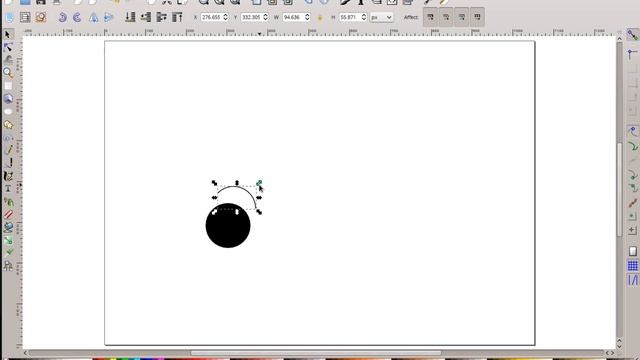Image resolution: width=640 pixels, height=360 pixels.
Task: Click Select all in all layers
Action: click(x=25, y=17)
